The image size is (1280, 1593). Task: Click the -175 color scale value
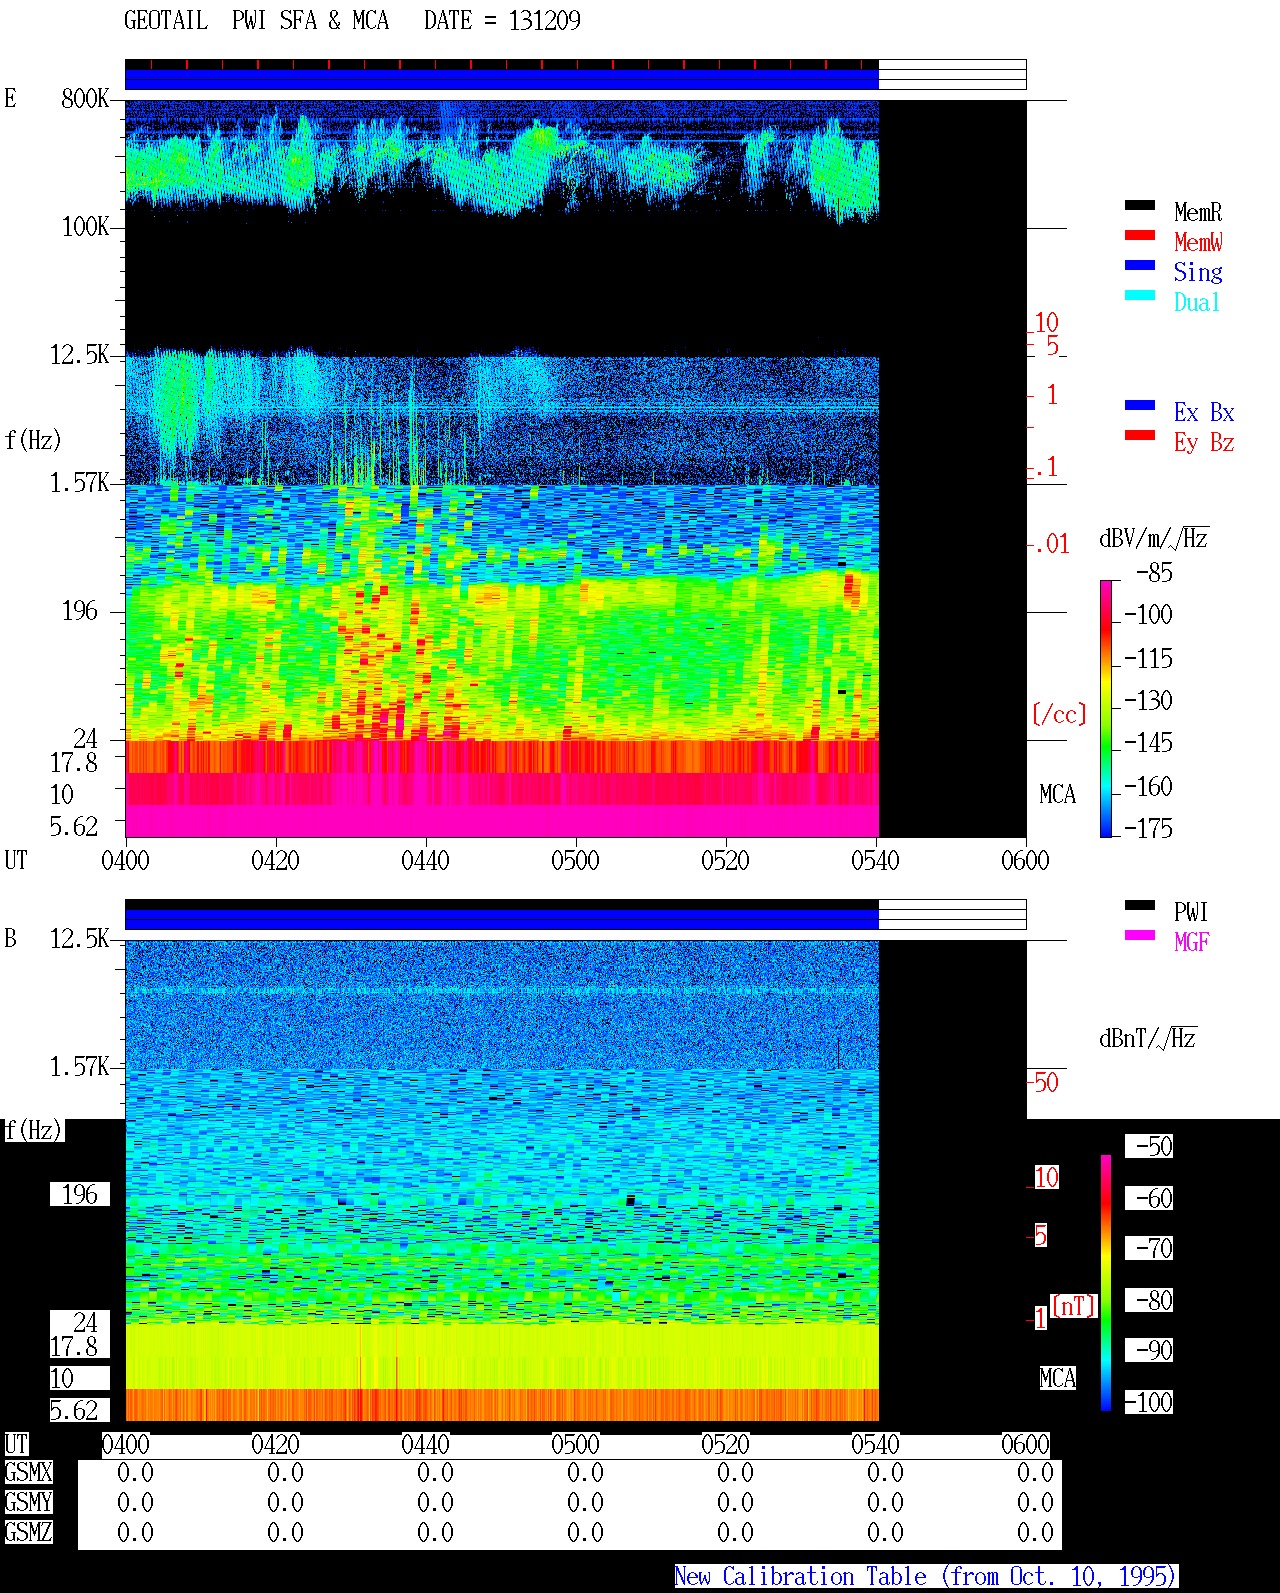(1148, 828)
